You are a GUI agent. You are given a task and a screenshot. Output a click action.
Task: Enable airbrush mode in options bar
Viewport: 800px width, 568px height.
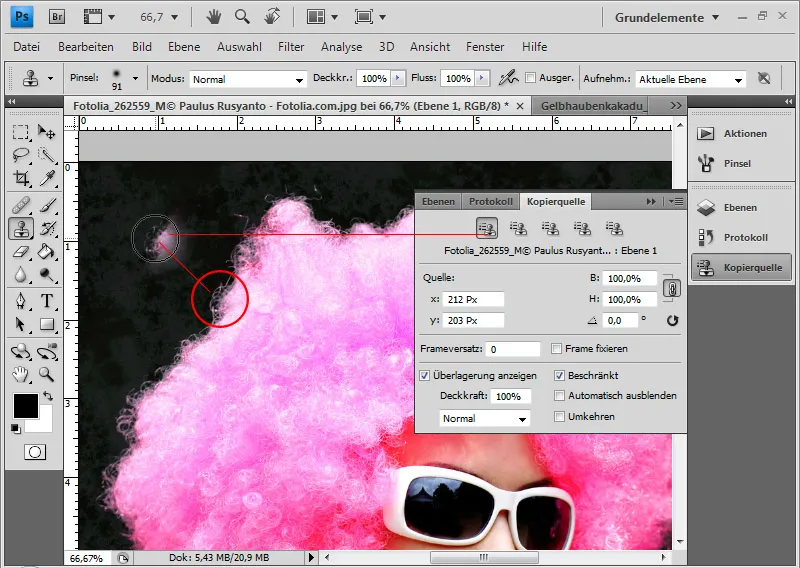point(508,78)
